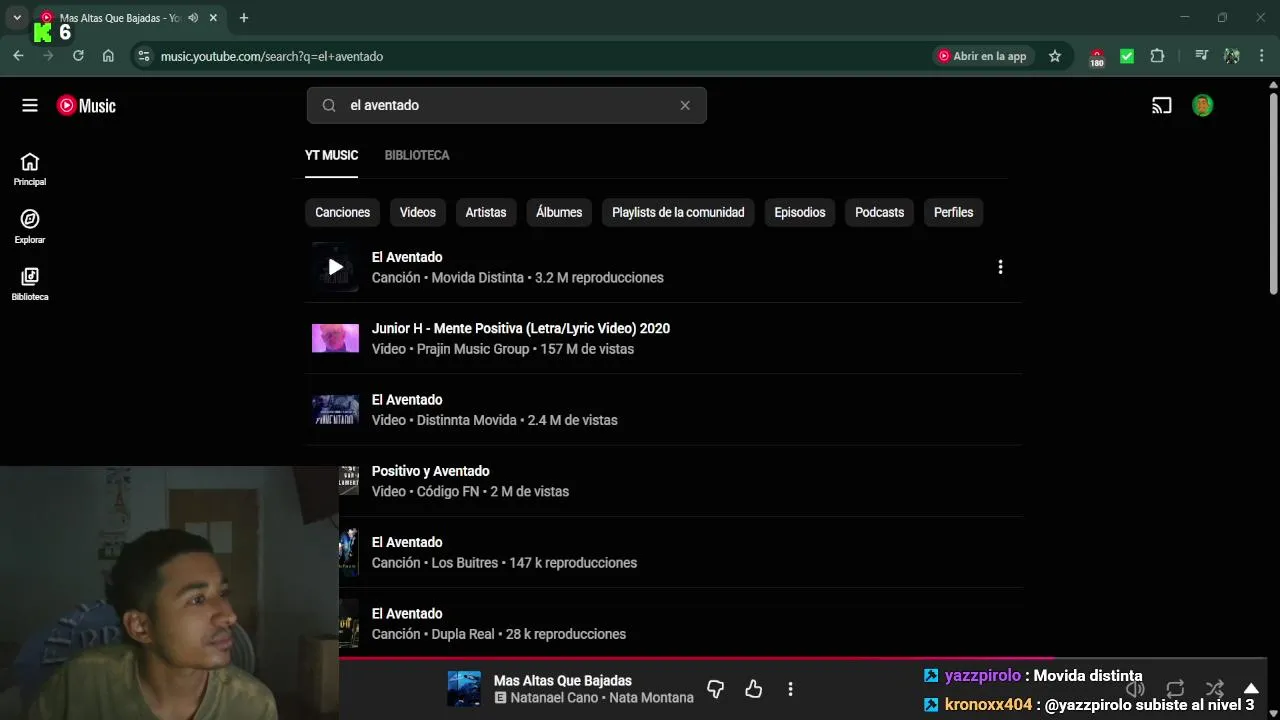Open Explorar in the sidebar
Image resolution: width=1280 pixels, height=720 pixels.
[x=30, y=227]
